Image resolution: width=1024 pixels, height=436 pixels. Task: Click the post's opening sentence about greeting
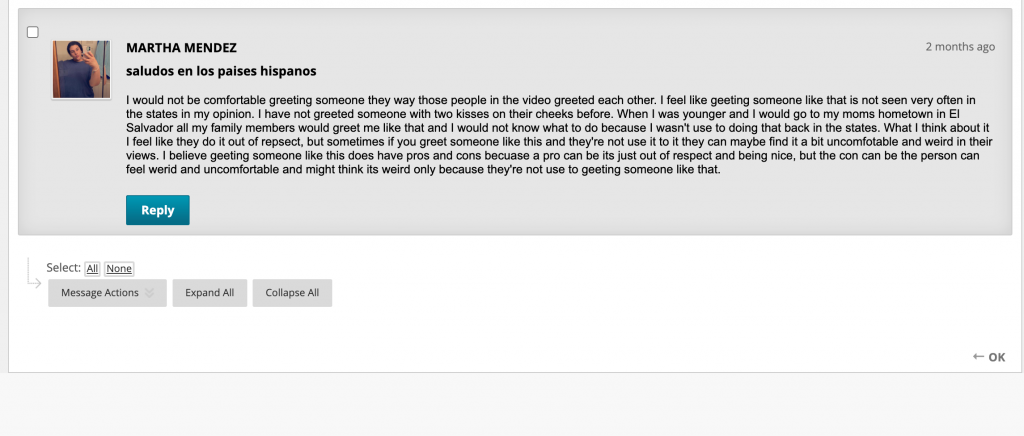tap(391, 101)
